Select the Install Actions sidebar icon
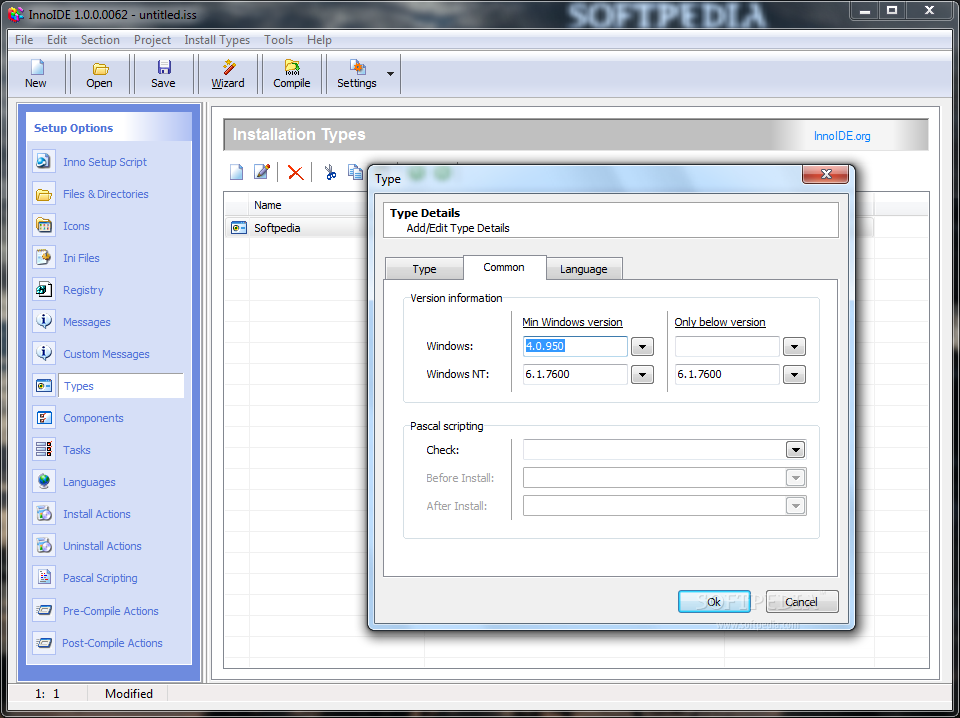 [x=43, y=514]
